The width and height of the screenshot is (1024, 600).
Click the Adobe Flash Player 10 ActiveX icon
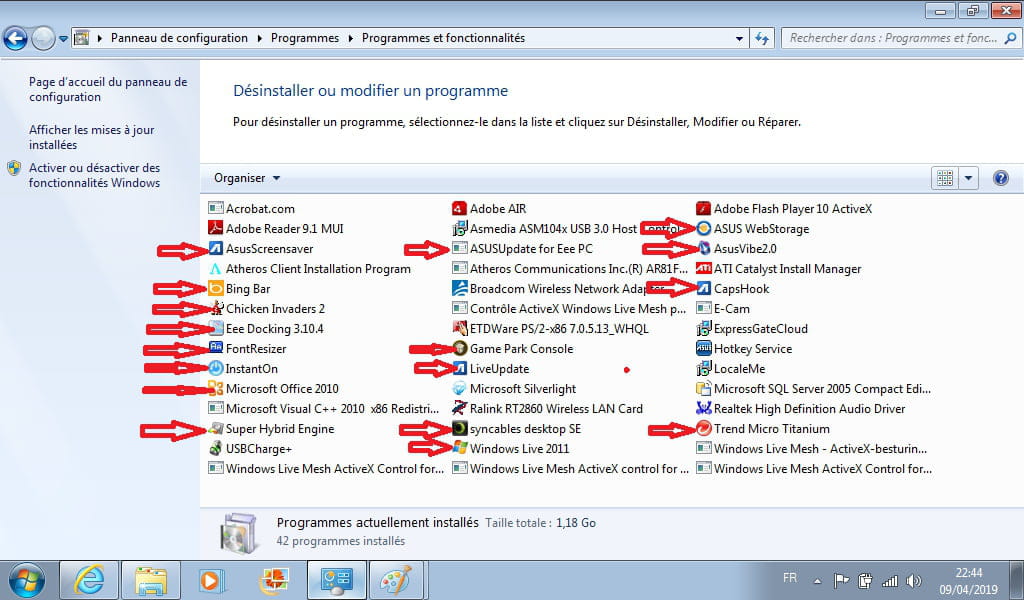tap(703, 208)
